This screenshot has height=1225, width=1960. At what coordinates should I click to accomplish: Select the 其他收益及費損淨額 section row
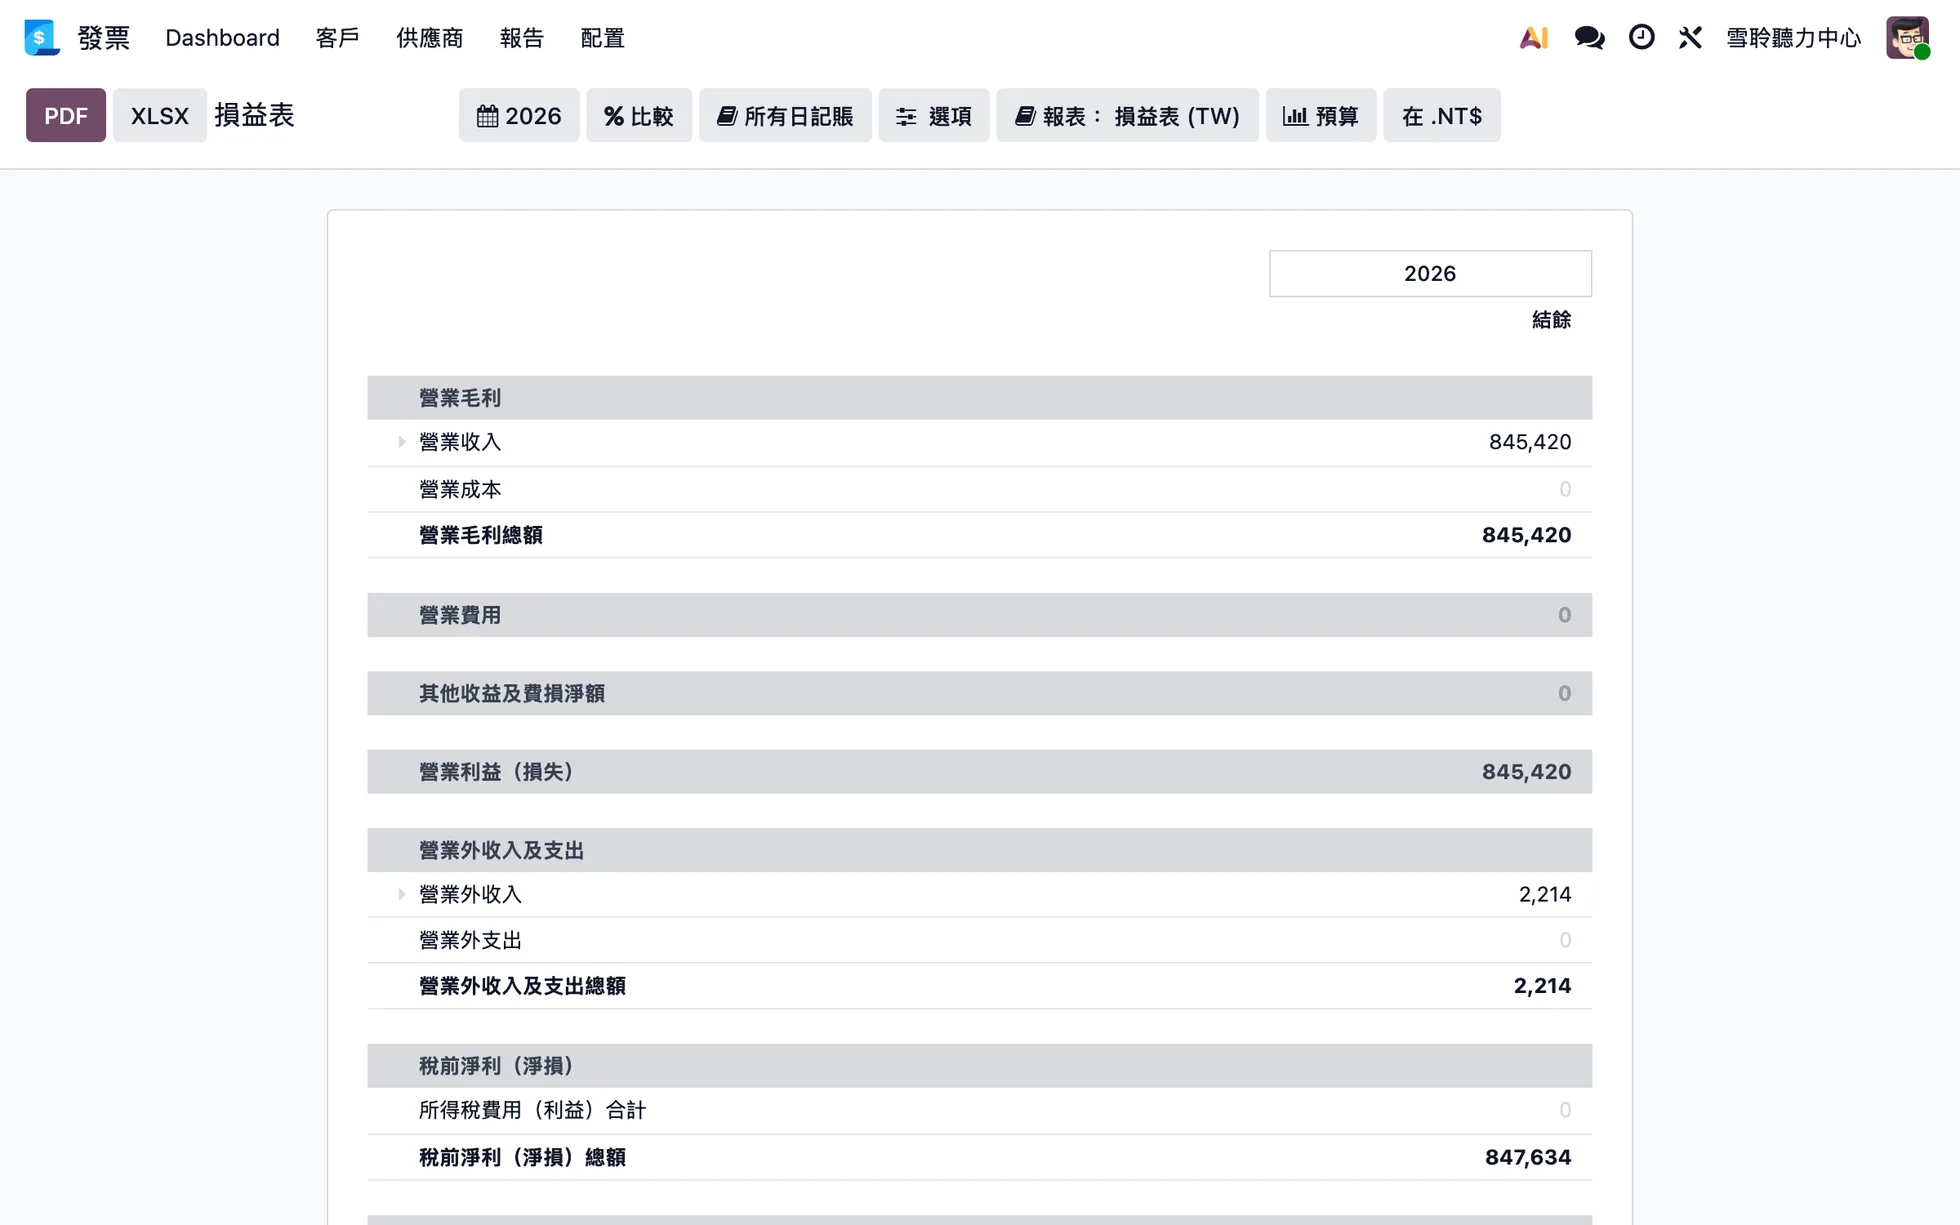pyautogui.click(x=979, y=693)
